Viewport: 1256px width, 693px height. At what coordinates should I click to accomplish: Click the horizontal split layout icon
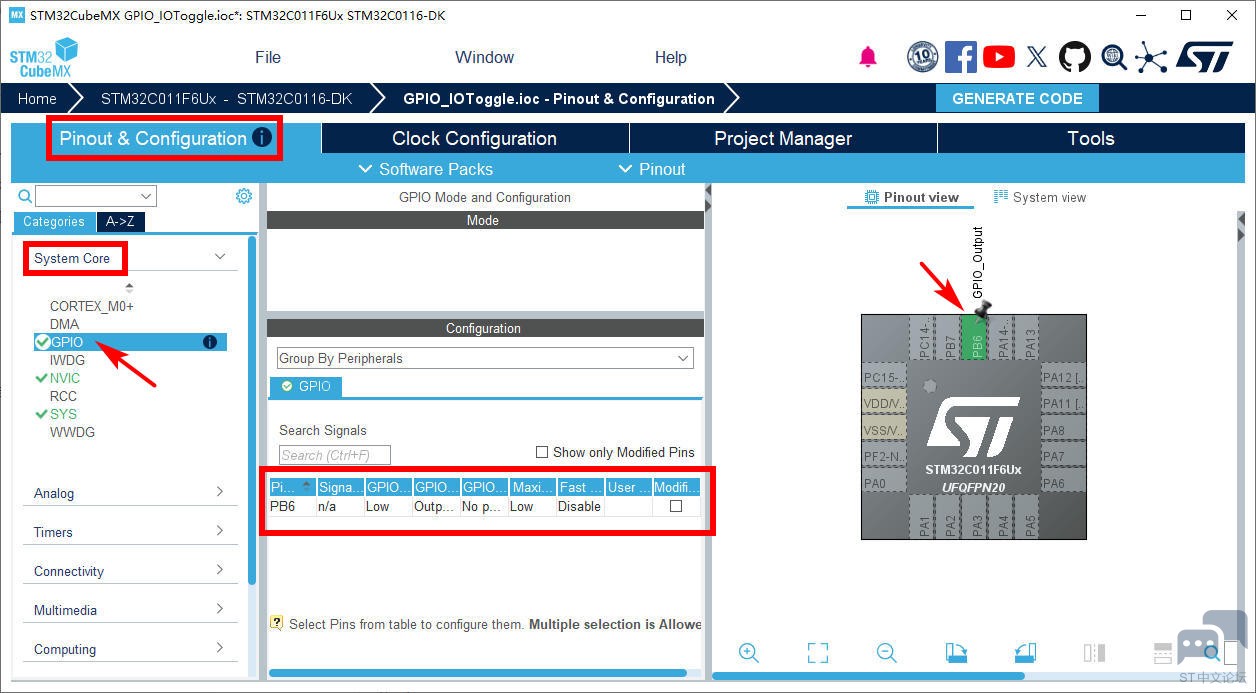[1162, 653]
